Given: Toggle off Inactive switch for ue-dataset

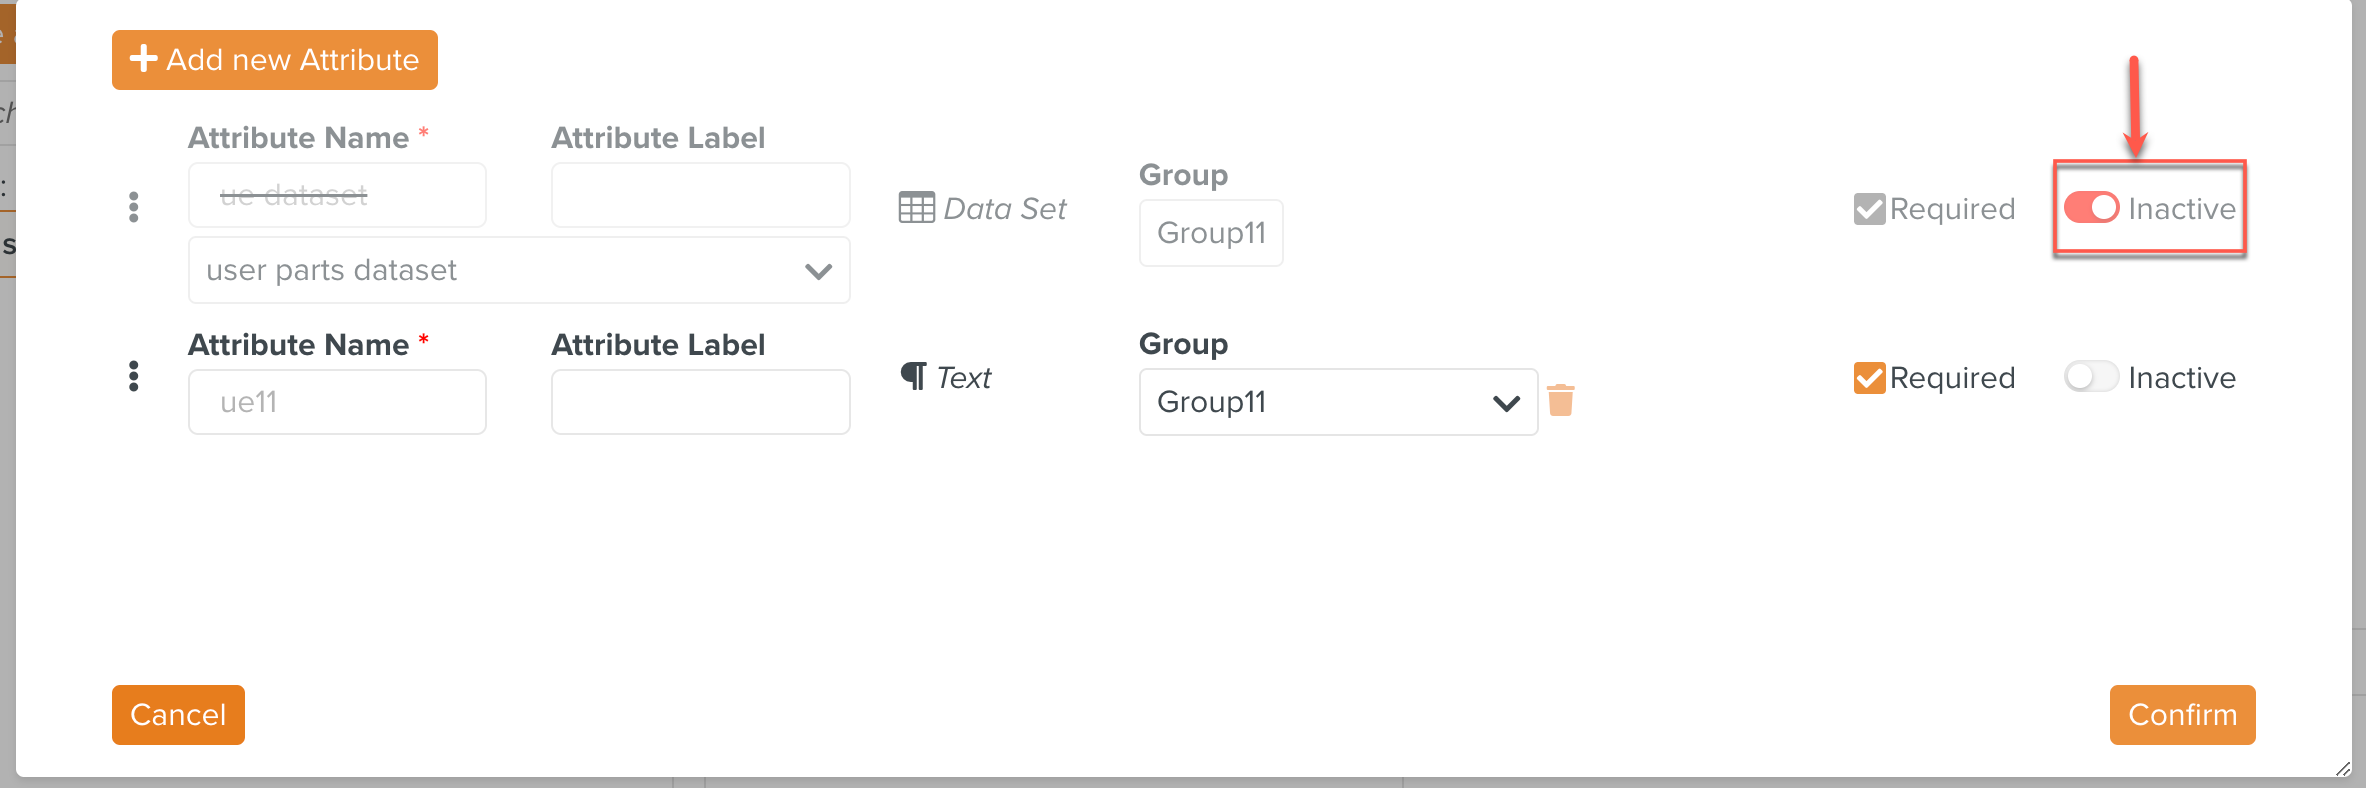Looking at the screenshot, I should coord(2091,208).
